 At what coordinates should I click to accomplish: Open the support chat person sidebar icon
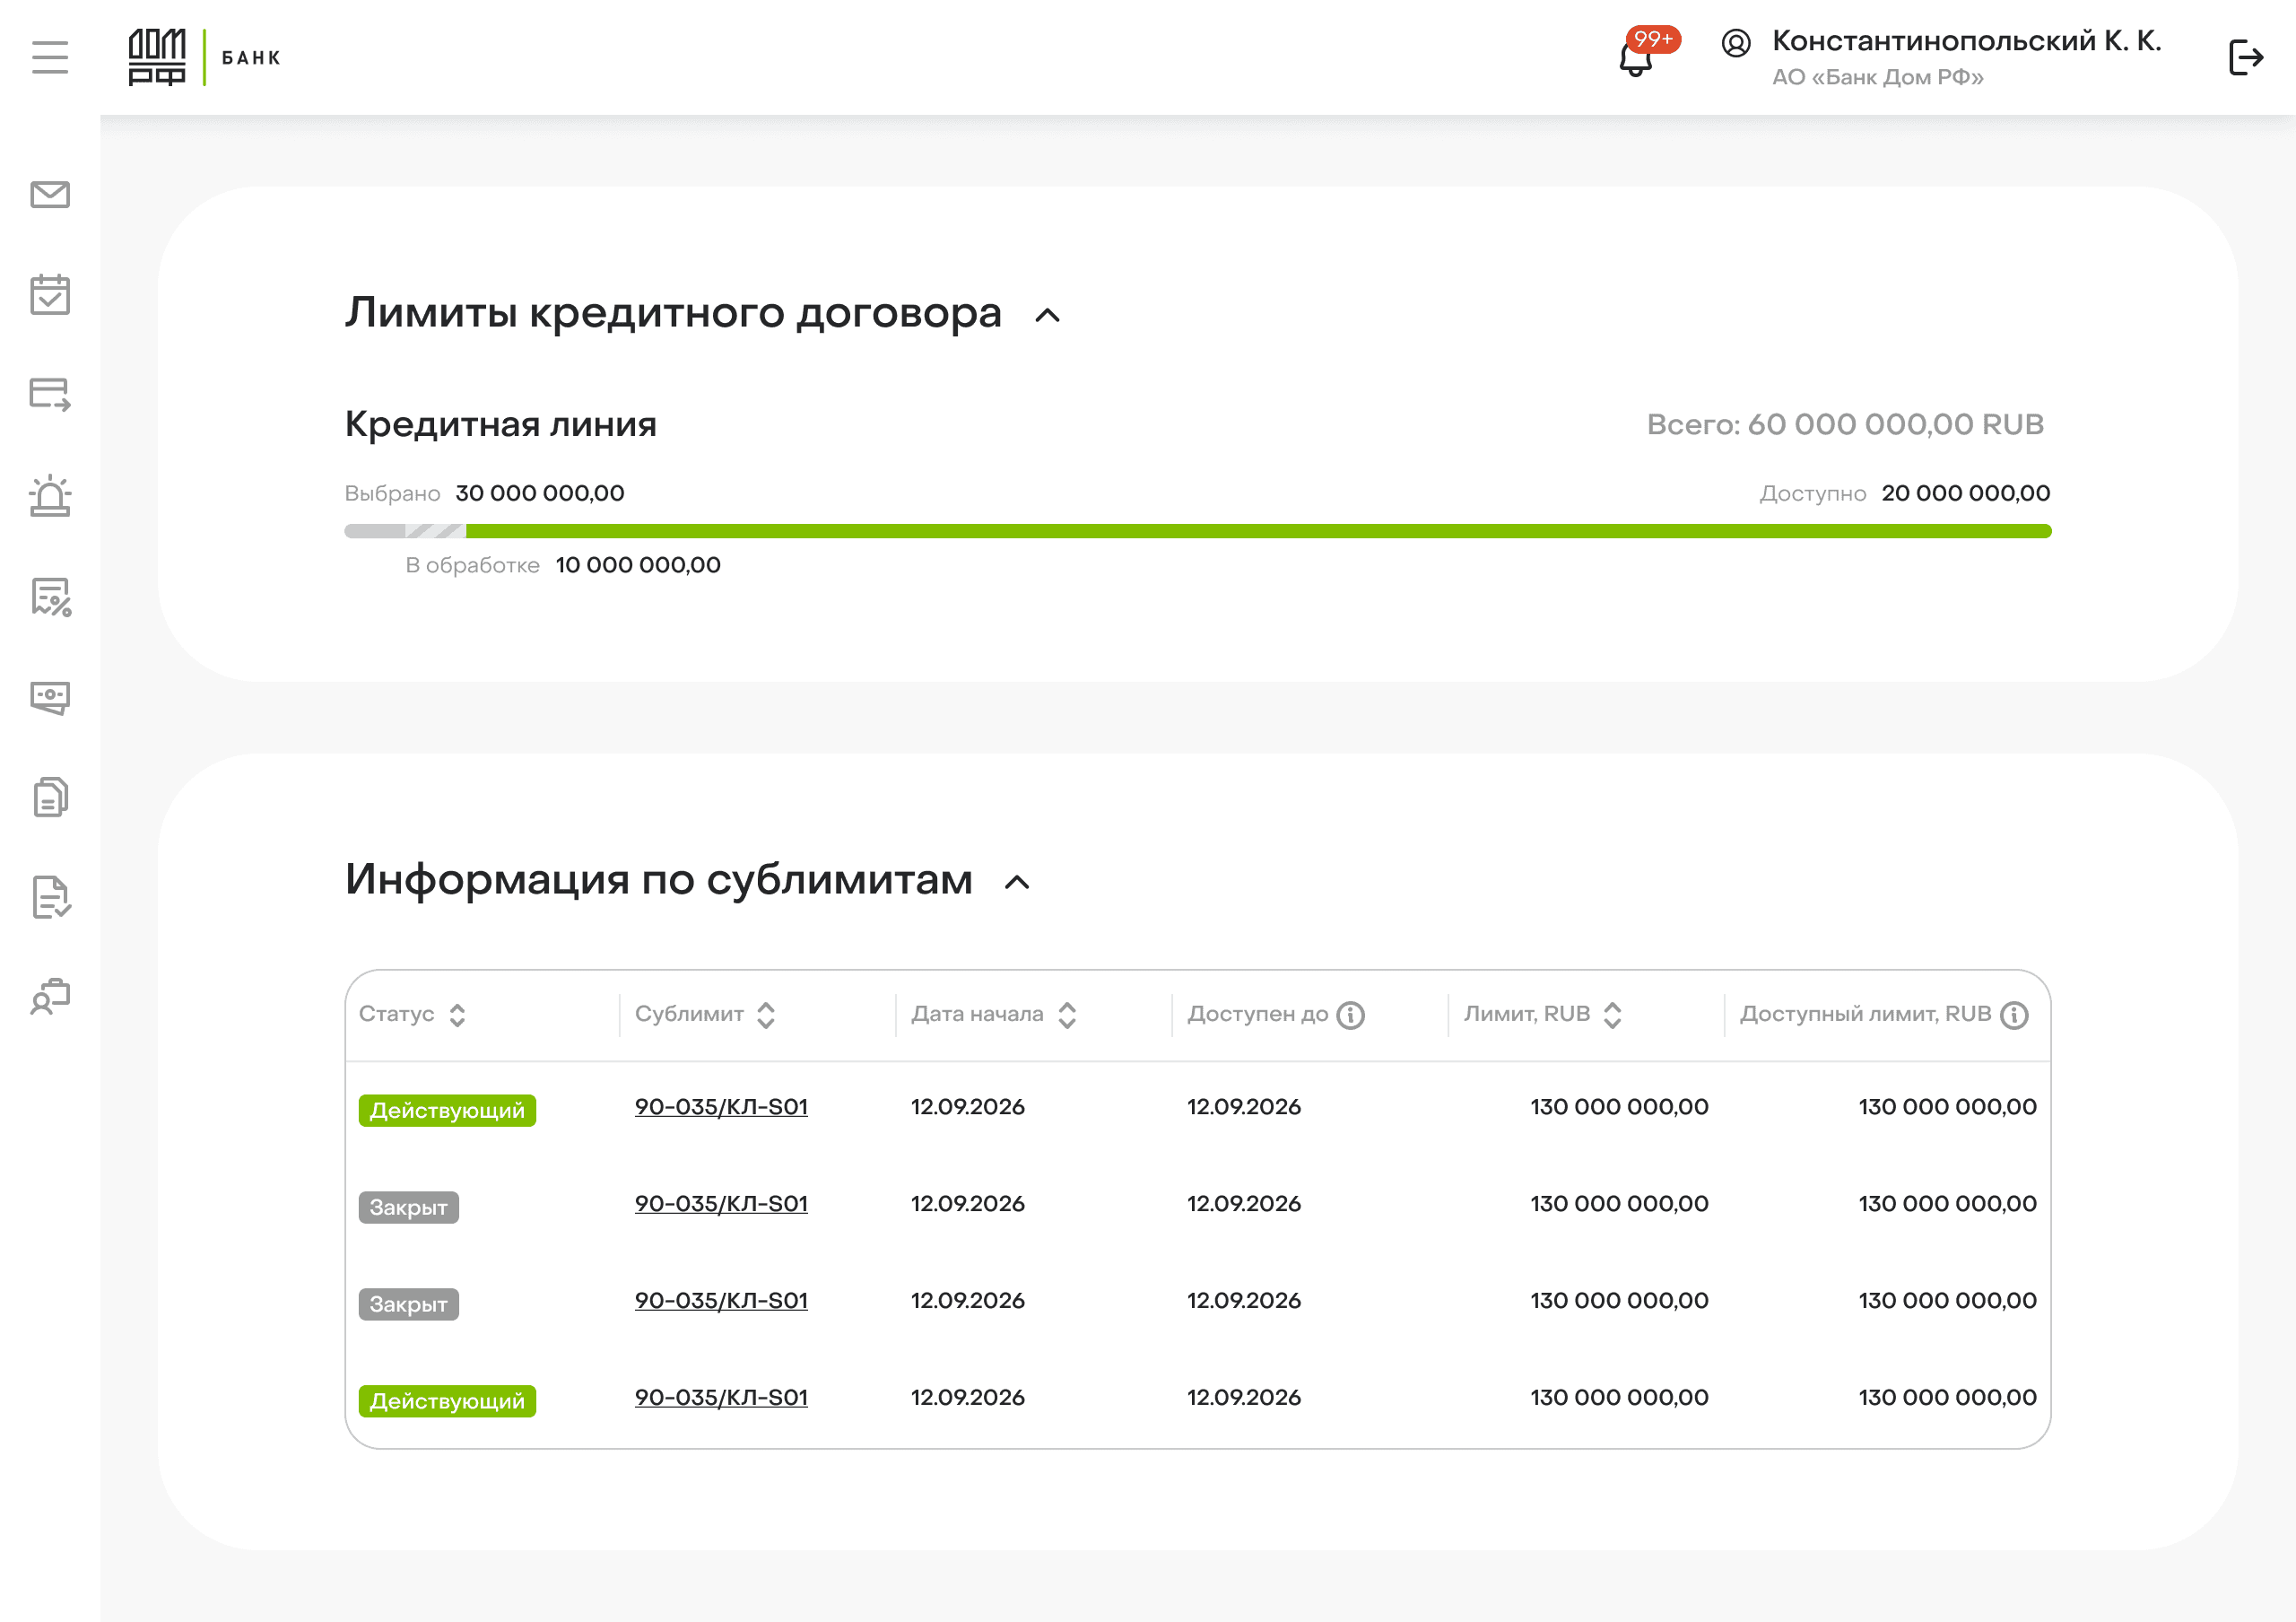50,997
